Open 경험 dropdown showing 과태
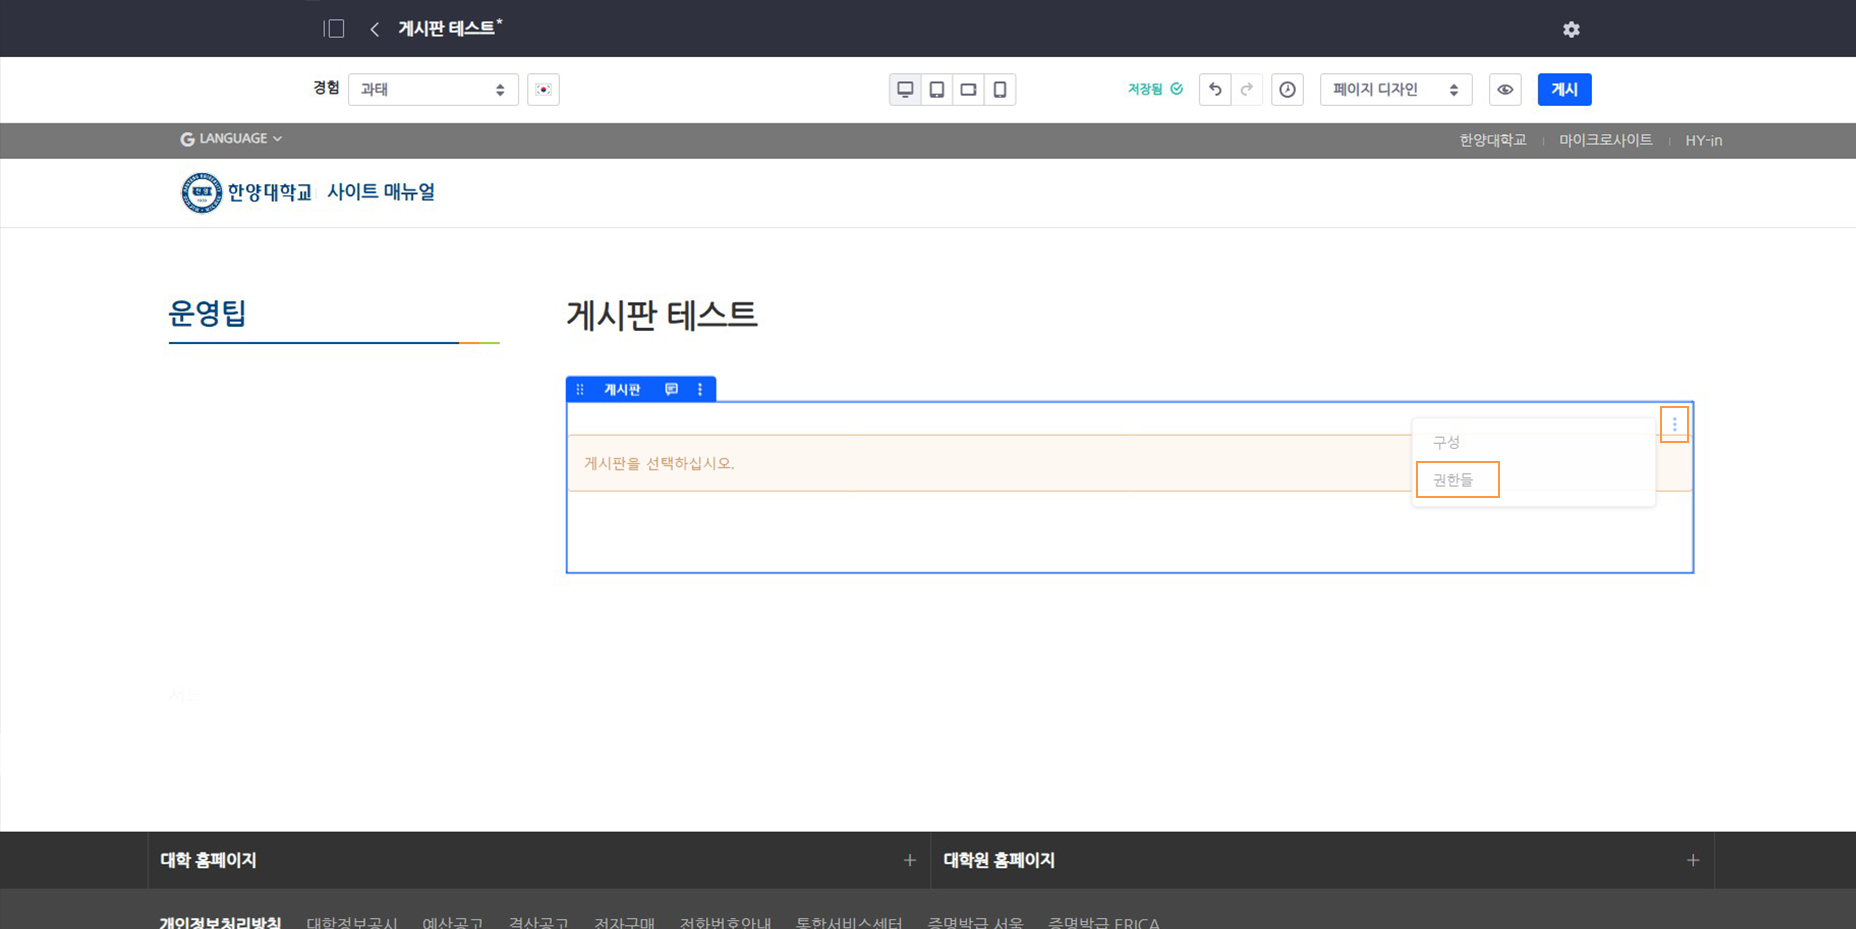The height and width of the screenshot is (929, 1856). coord(433,90)
